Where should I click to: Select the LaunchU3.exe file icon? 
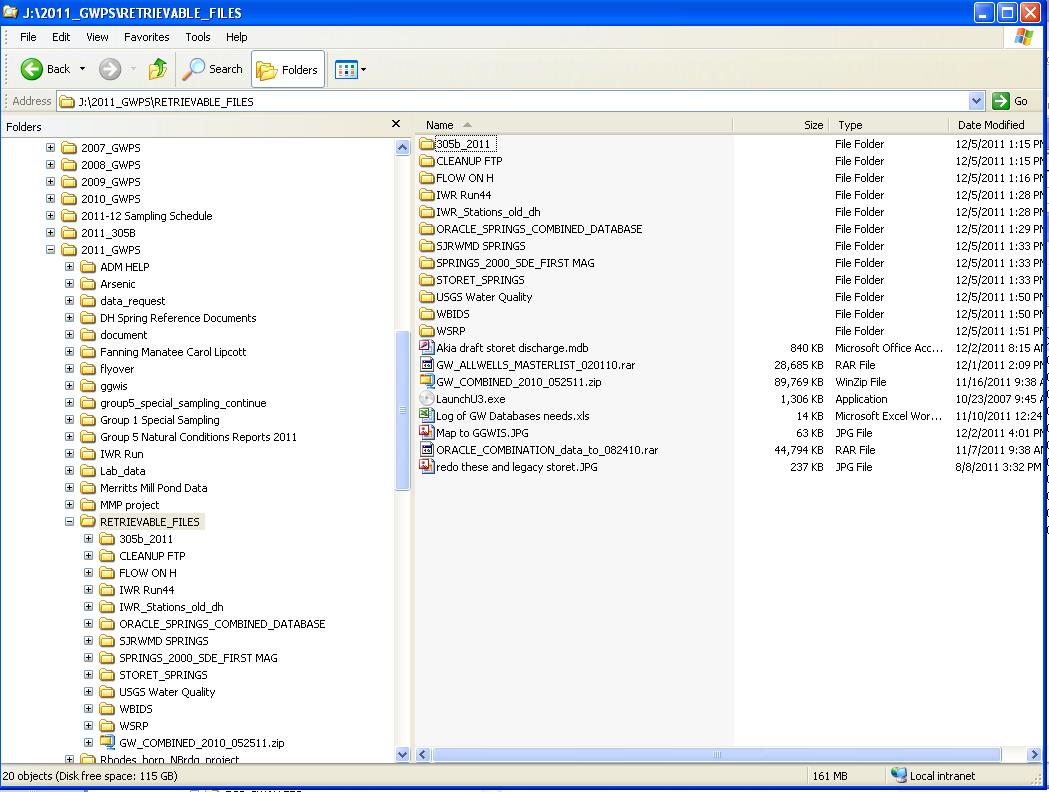tap(426, 399)
